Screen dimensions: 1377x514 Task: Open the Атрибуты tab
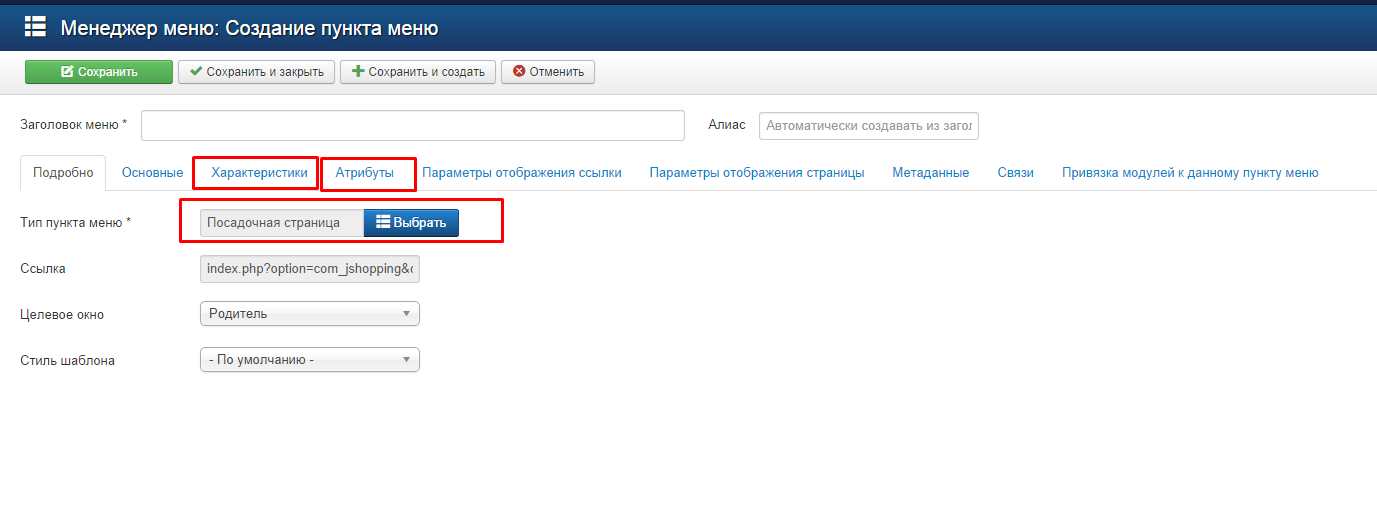pyautogui.click(x=364, y=173)
